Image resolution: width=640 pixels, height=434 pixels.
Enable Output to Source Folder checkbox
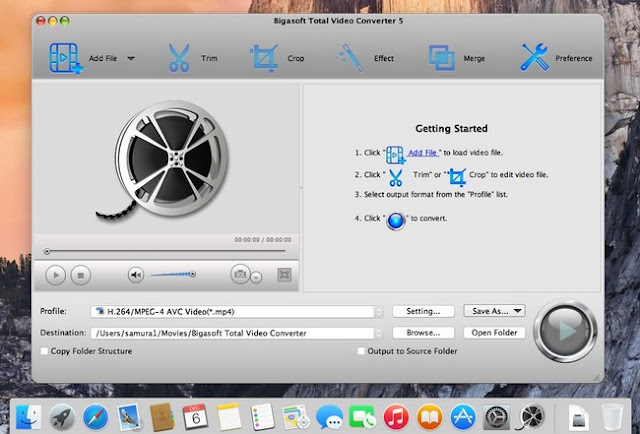click(x=361, y=351)
